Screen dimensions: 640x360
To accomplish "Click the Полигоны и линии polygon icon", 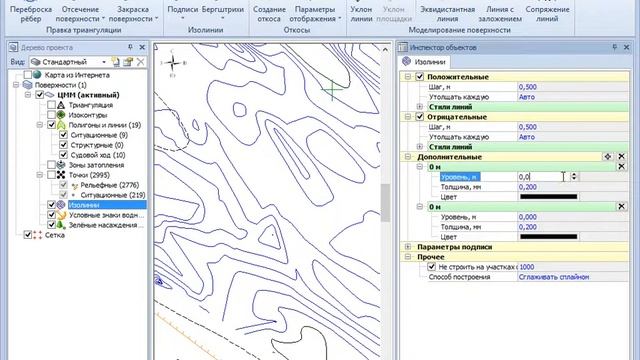I will point(61,125).
